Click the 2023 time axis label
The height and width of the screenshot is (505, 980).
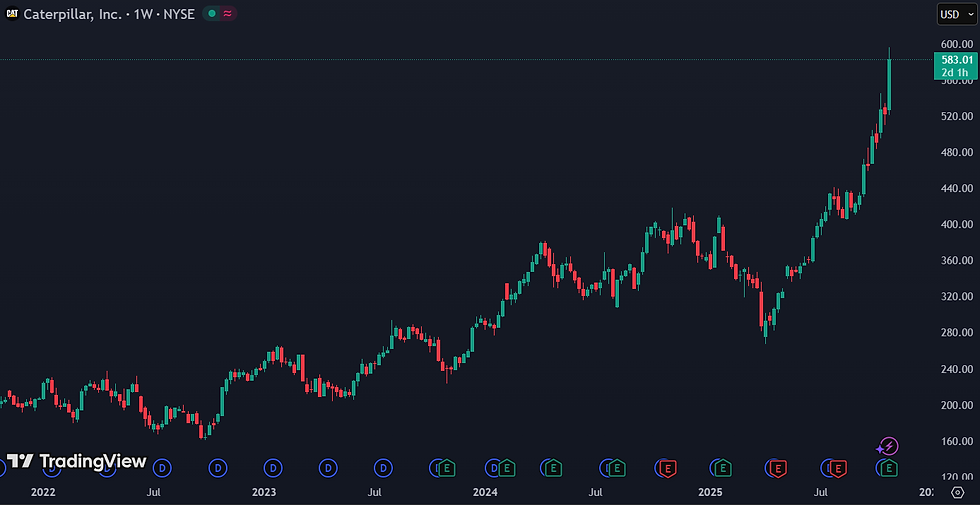point(264,492)
